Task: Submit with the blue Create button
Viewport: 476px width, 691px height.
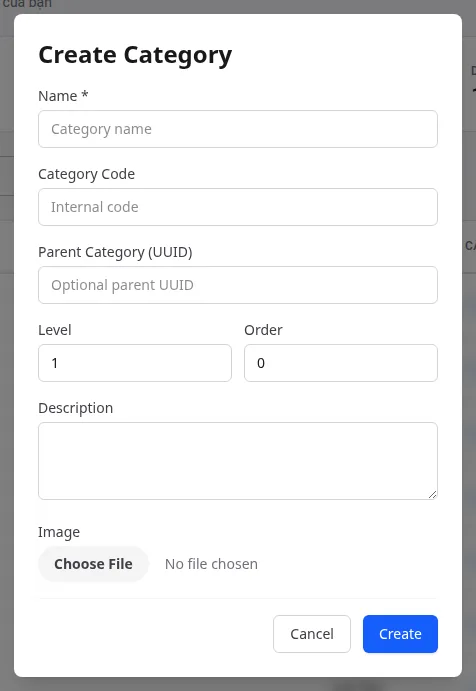Action: 400,634
